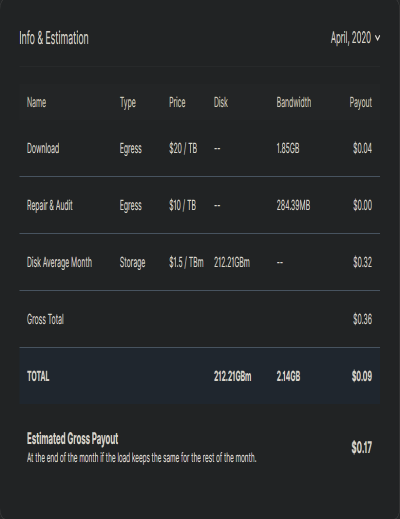Click the 284.39MB repair bandwidth value
This screenshot has height=519, width=400.
tap(293, 205)
